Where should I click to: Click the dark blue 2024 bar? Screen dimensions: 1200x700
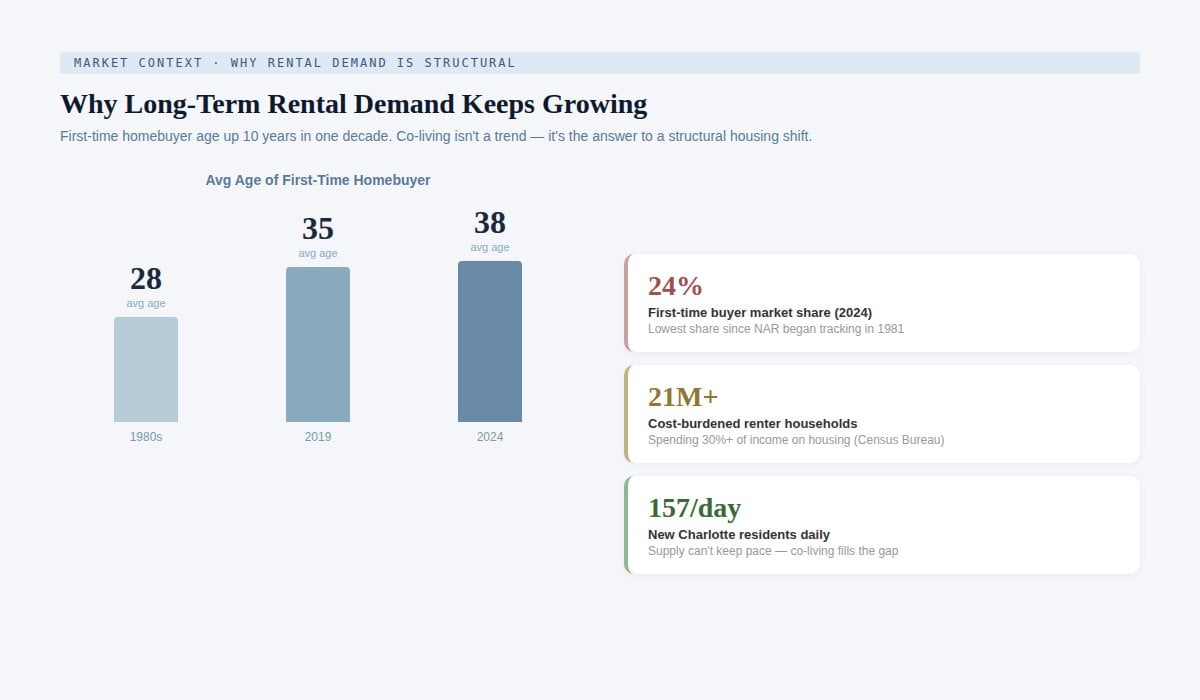[x=490, y=342]
